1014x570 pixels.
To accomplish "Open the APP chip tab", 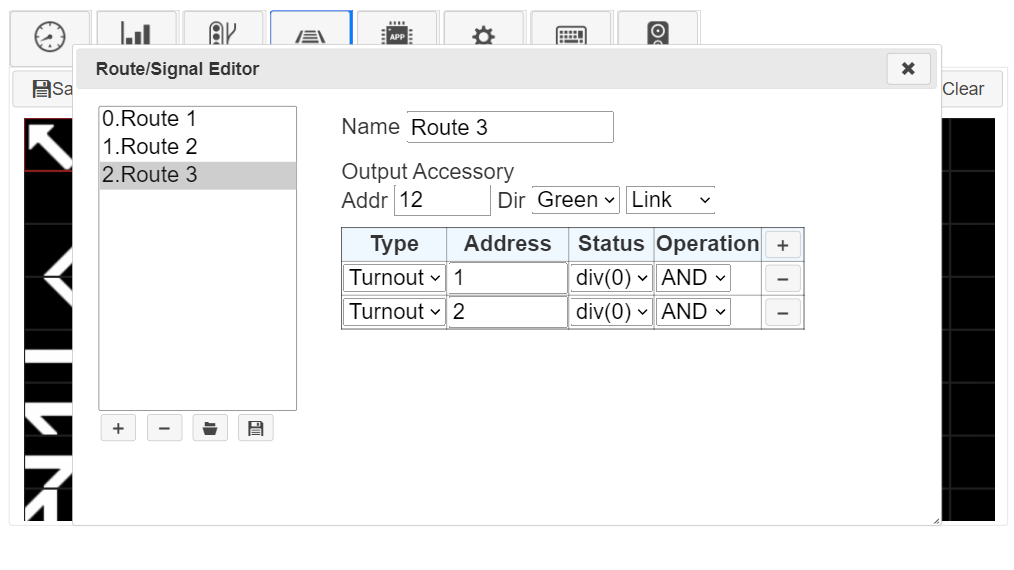I will click(397, 37).
